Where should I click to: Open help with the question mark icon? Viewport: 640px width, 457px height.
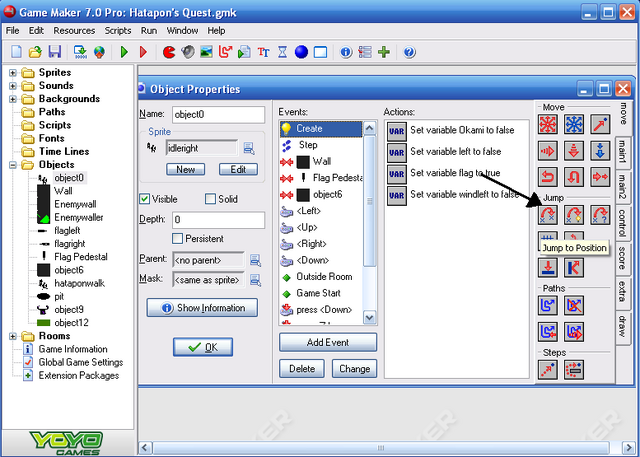pyautogui.click(x=409, y=52)
